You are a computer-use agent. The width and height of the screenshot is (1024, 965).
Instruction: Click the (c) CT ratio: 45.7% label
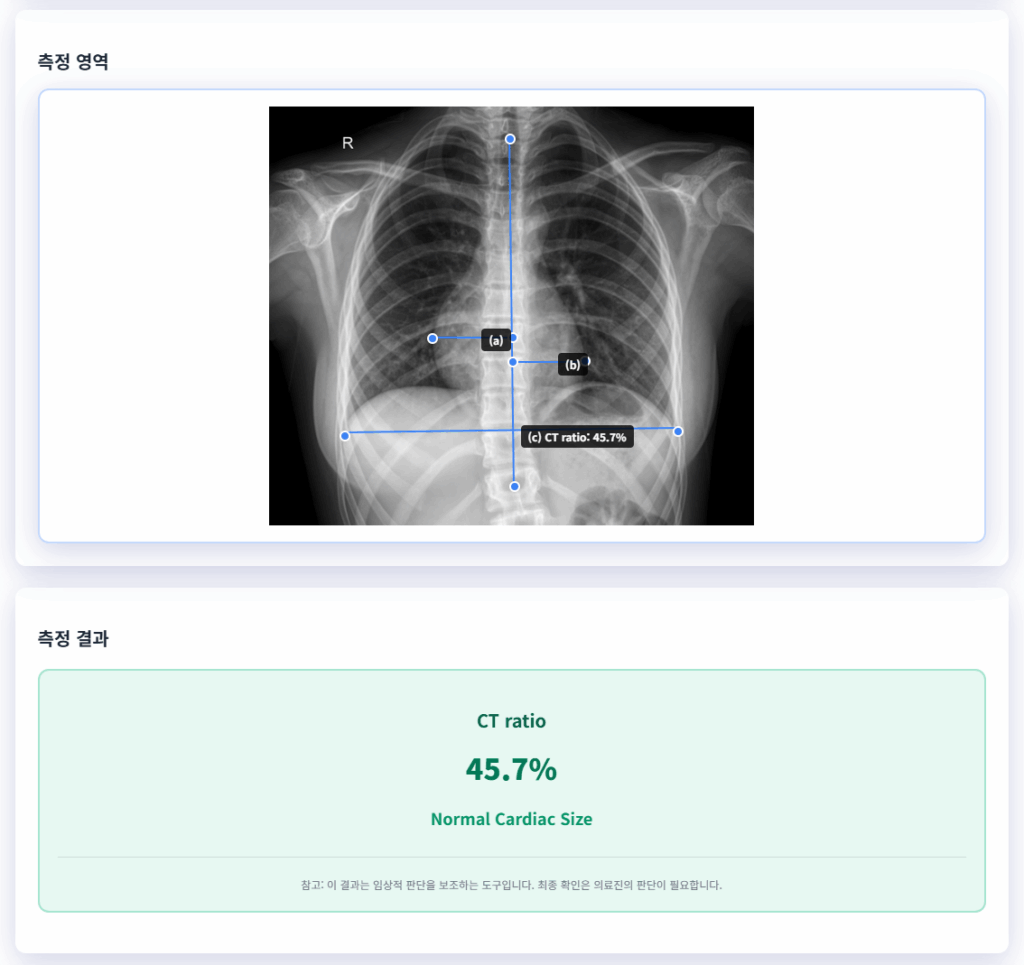tap(577, 437)
